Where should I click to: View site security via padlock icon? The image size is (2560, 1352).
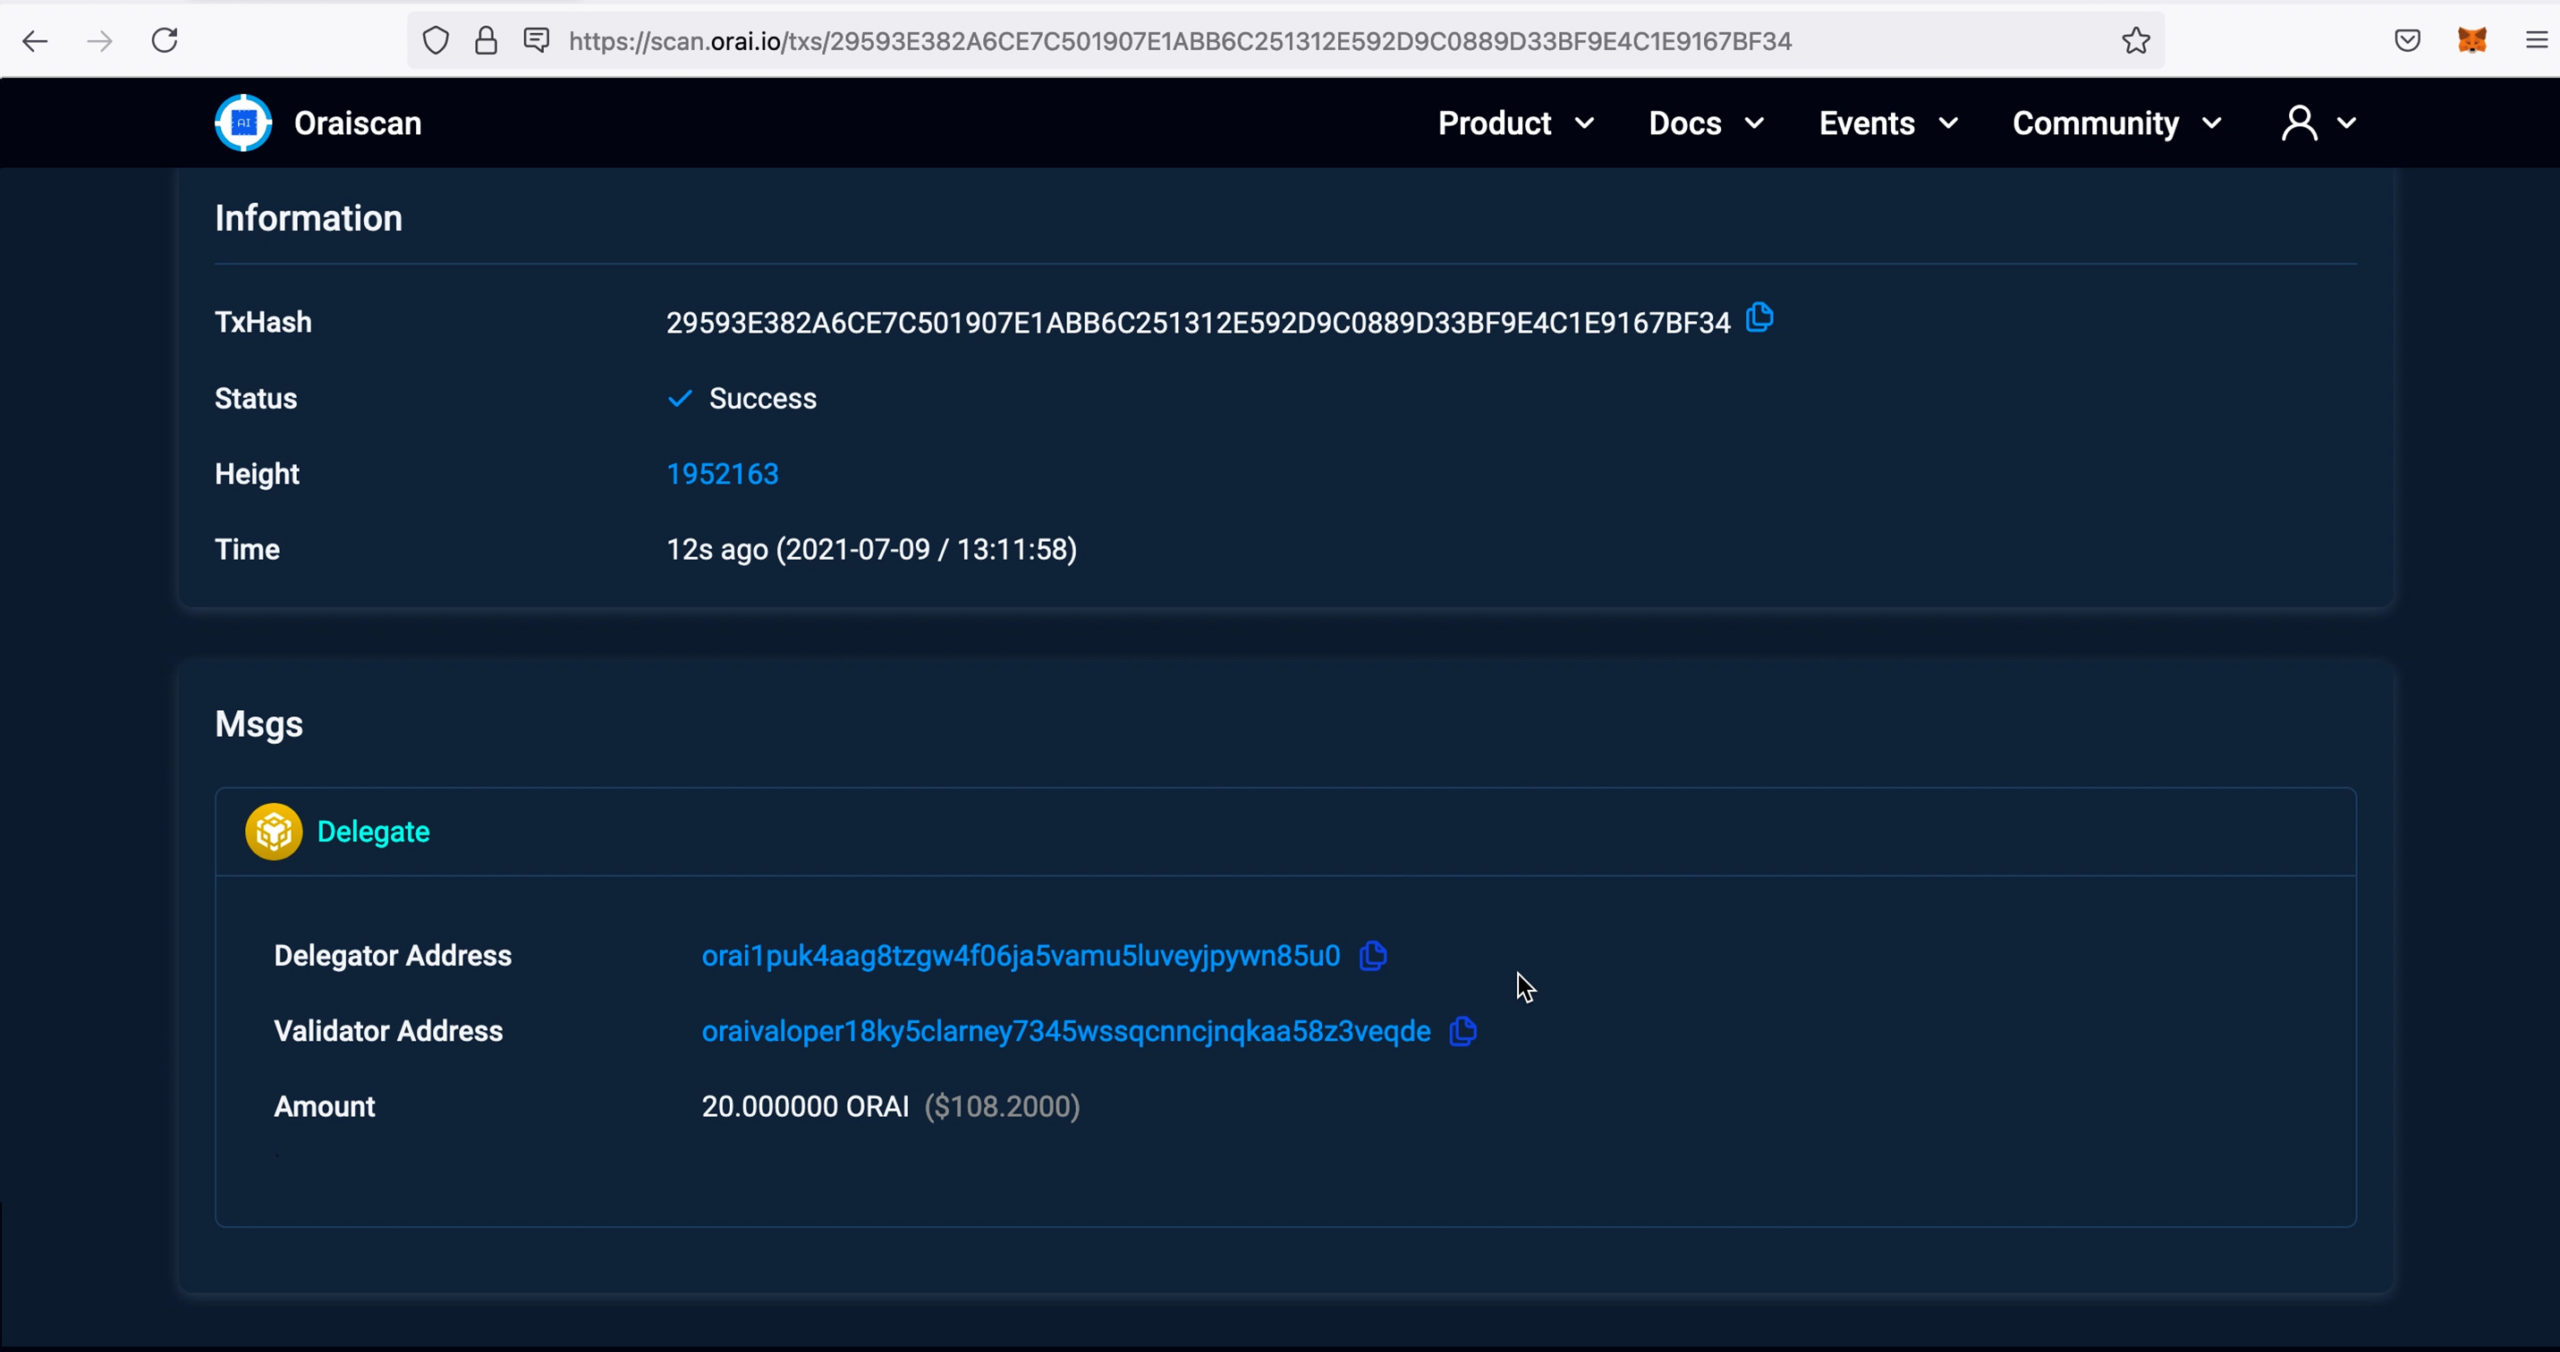[x=486, y=41]
